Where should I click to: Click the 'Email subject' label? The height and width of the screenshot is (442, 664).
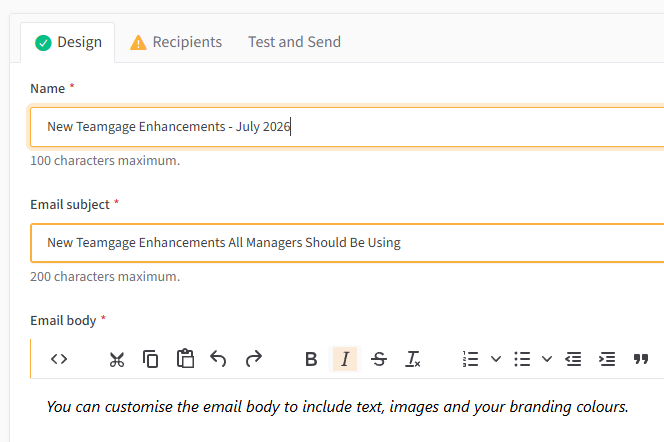click(70, 204)
